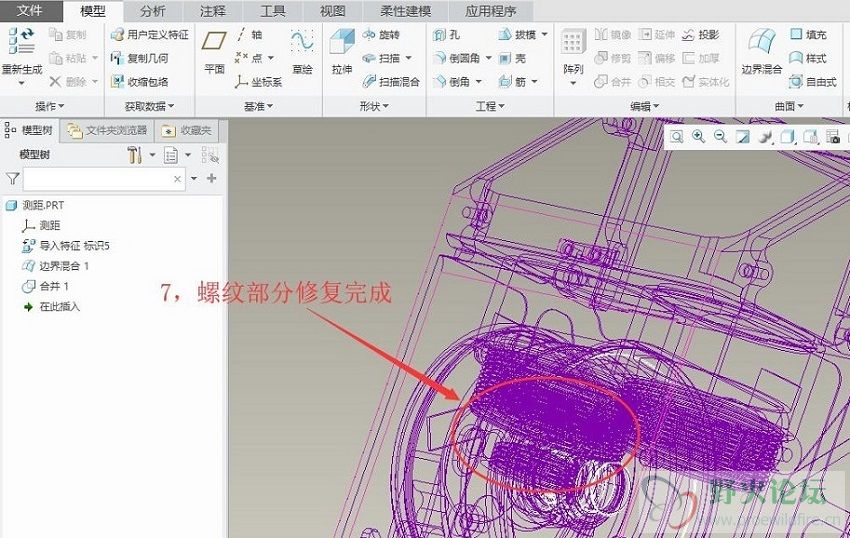Switch to the 注释 ribbon tab
850x538 pixels.
point(212,11)
